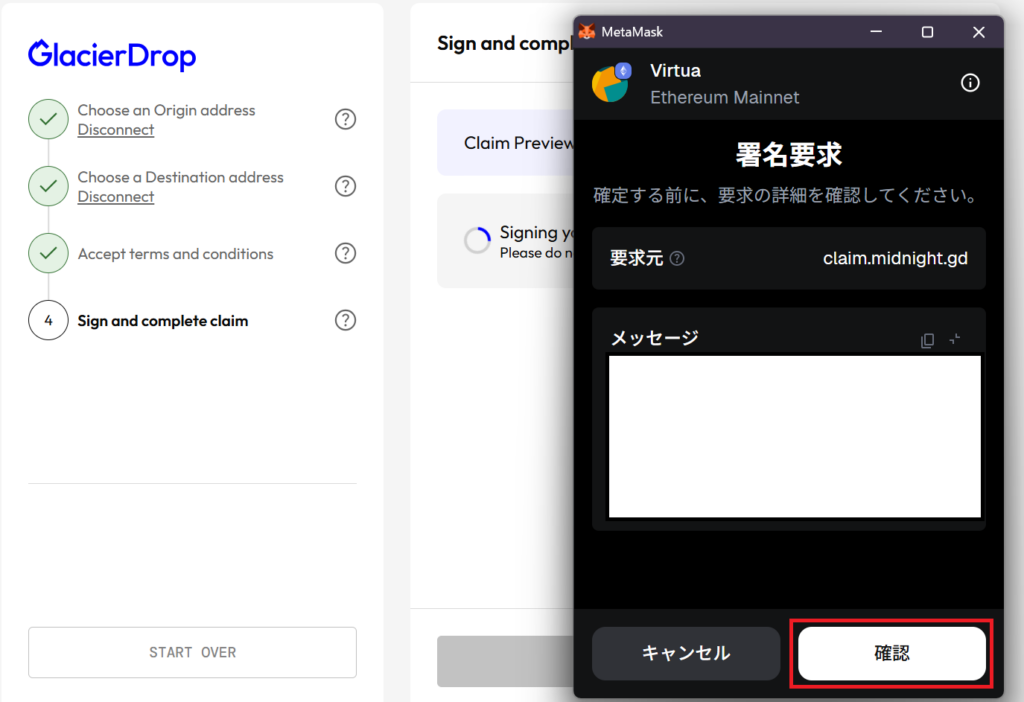Click the メッセージ section label
1024x702 pixels.
[654, 338]
